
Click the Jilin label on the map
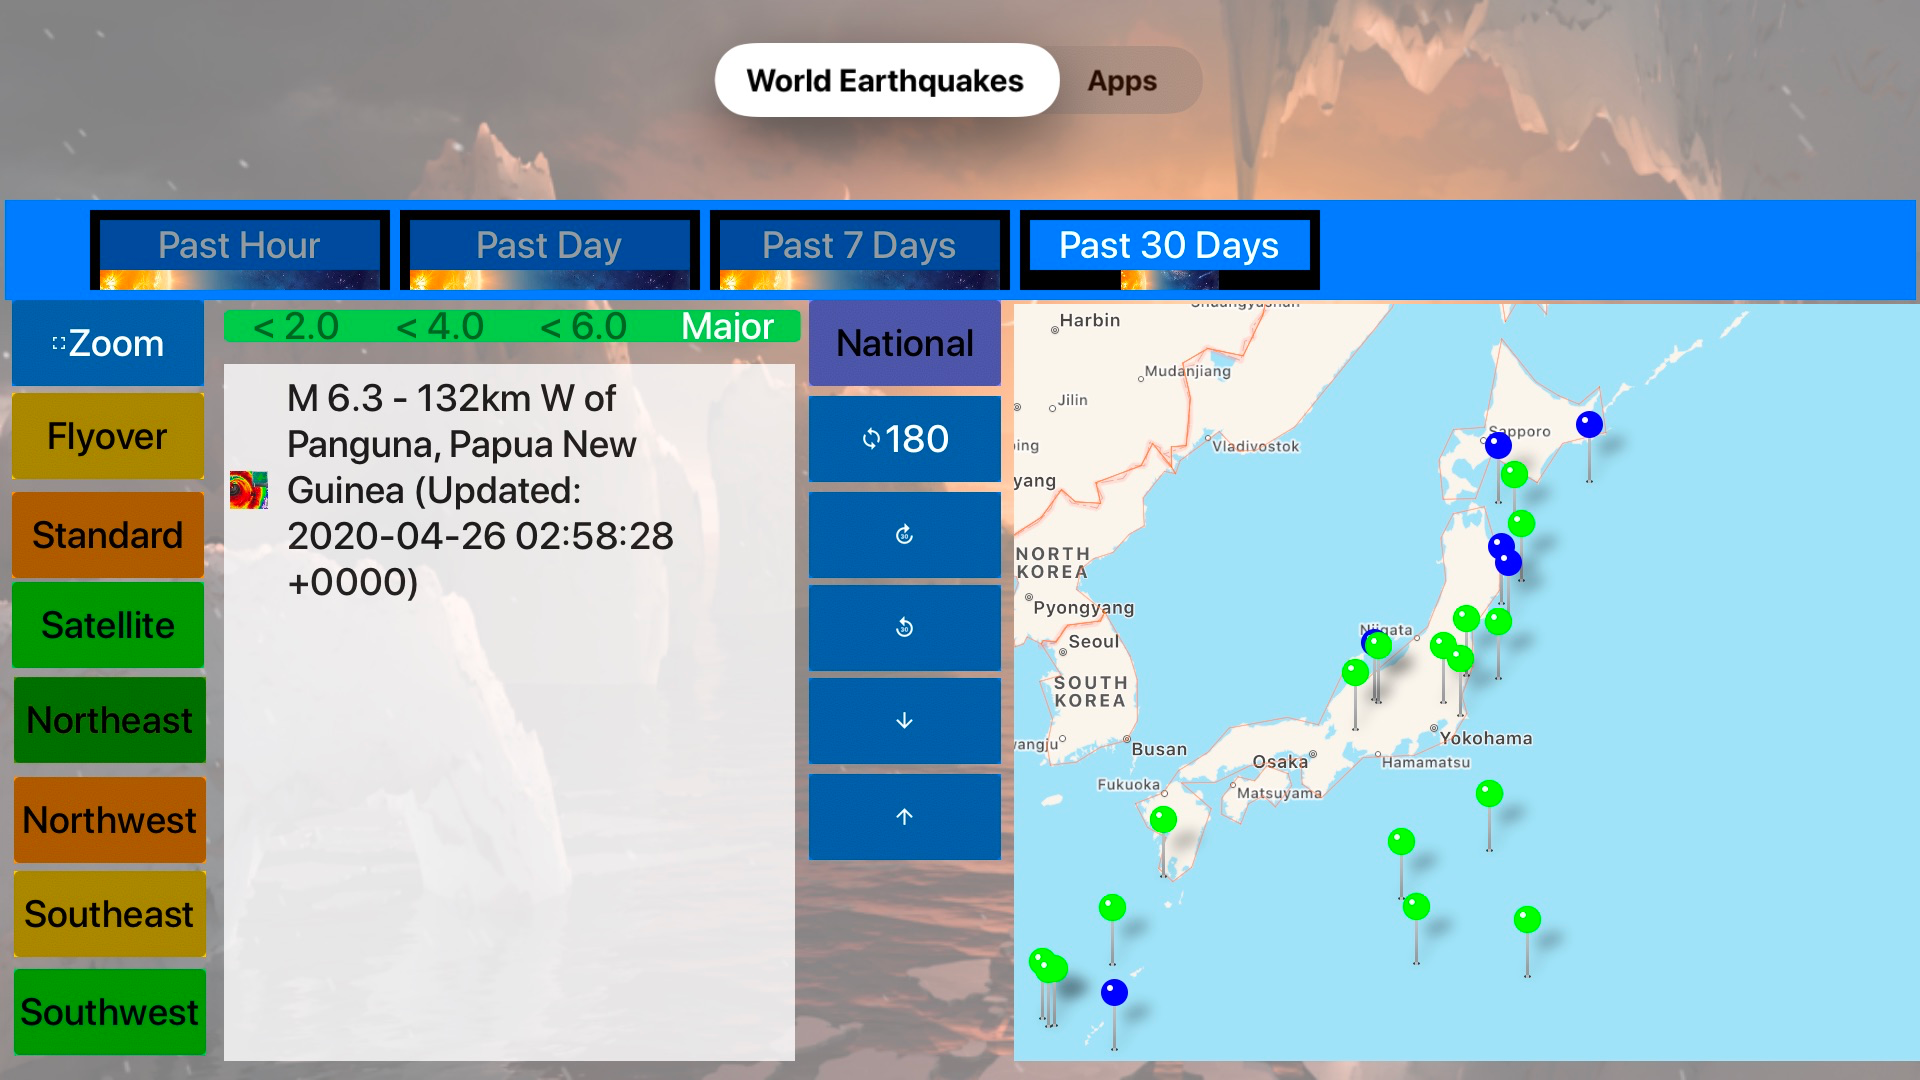click(x=1073, y=400)
